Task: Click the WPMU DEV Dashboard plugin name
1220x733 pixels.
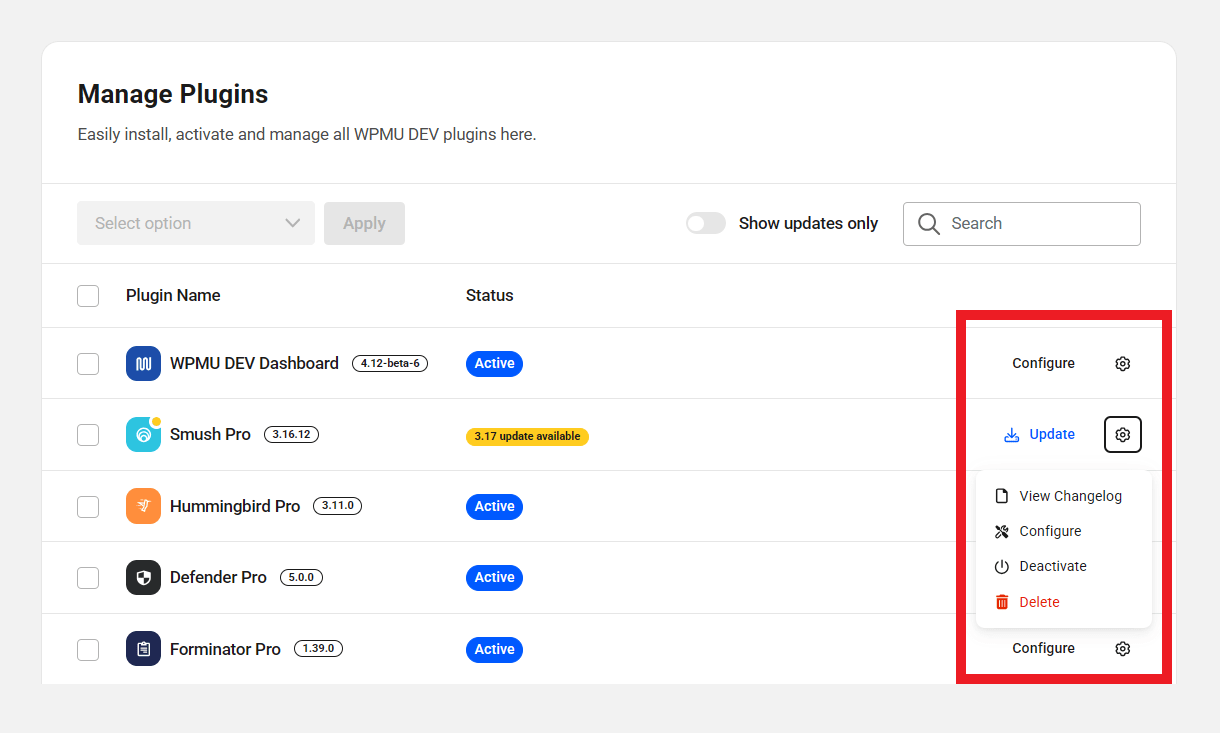Action: [x=254, y=364]
